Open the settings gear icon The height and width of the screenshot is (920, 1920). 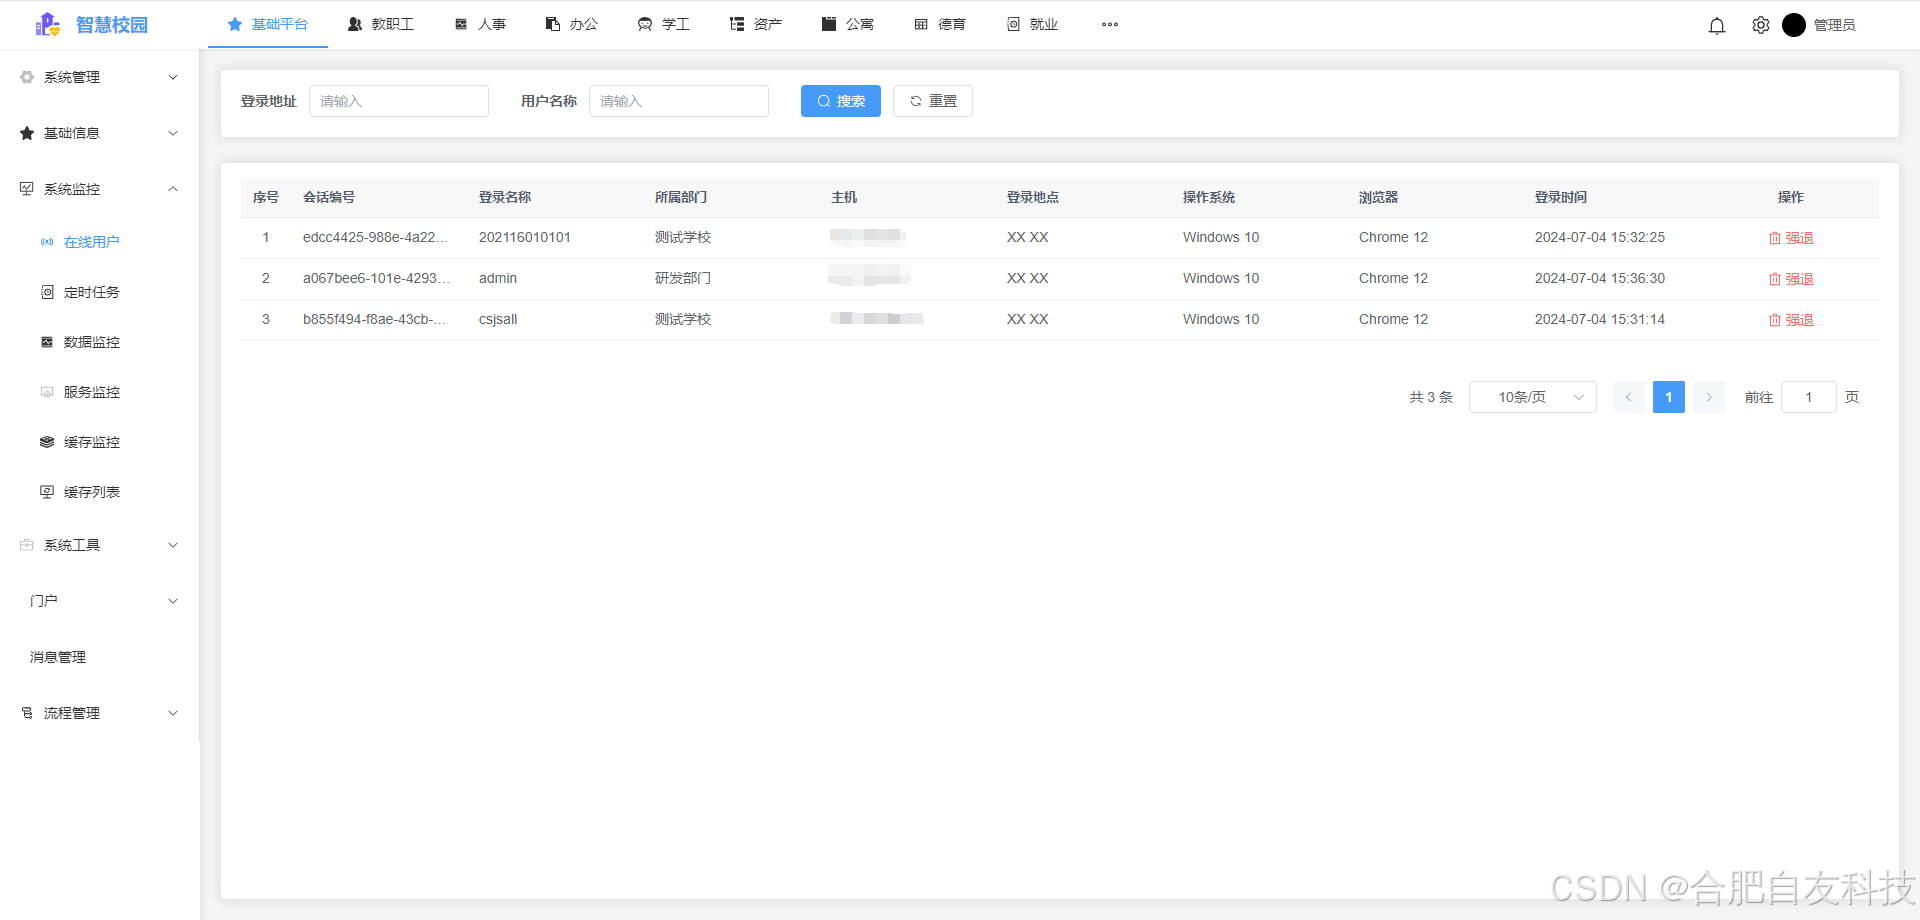1761,26
